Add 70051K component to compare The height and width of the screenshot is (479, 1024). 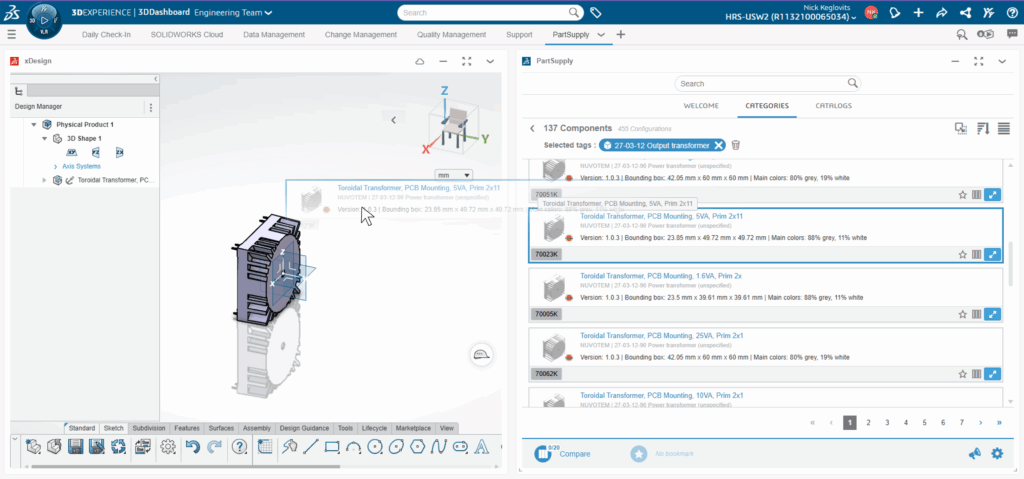[977, 194]
